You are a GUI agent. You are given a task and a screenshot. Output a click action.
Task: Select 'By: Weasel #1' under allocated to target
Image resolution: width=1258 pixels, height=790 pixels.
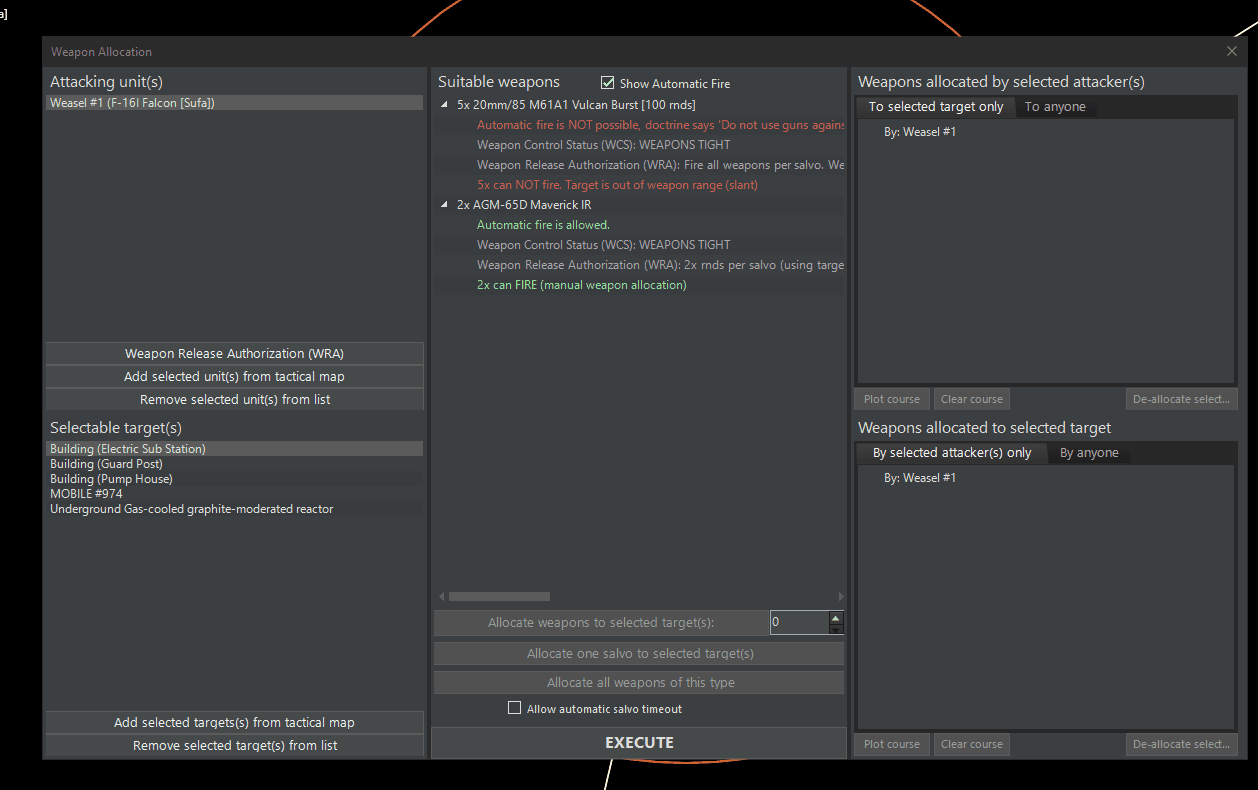pyautogui.click(x=920, y=478)
